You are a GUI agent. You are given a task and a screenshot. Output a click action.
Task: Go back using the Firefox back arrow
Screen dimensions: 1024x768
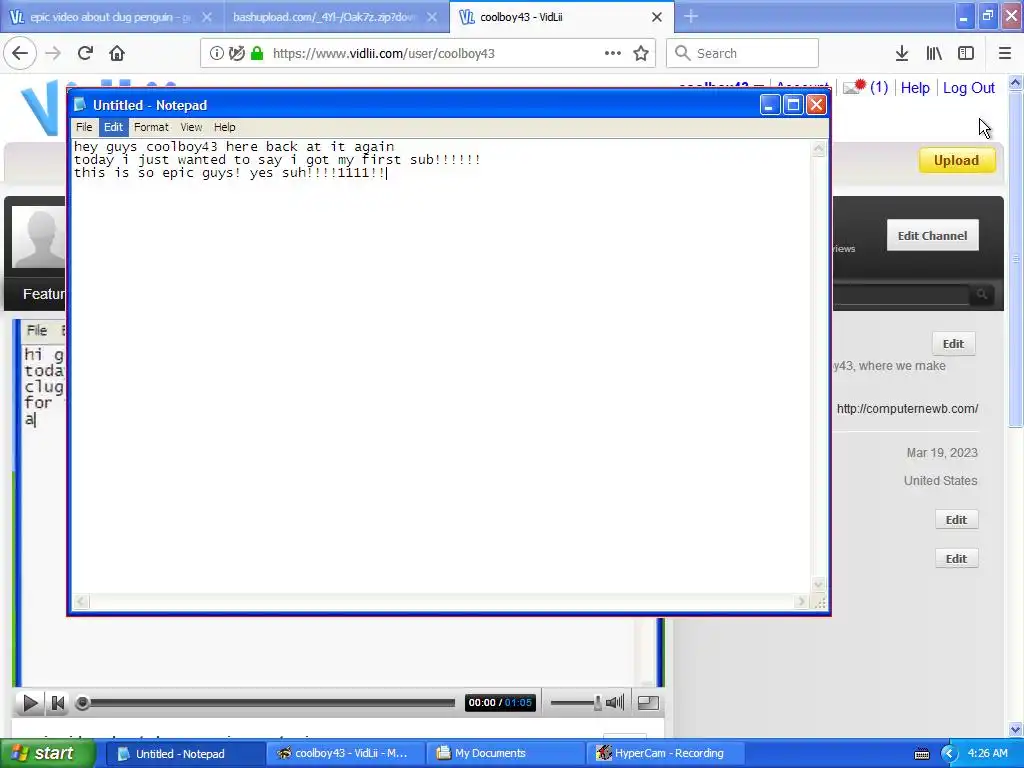pos(20,54)
